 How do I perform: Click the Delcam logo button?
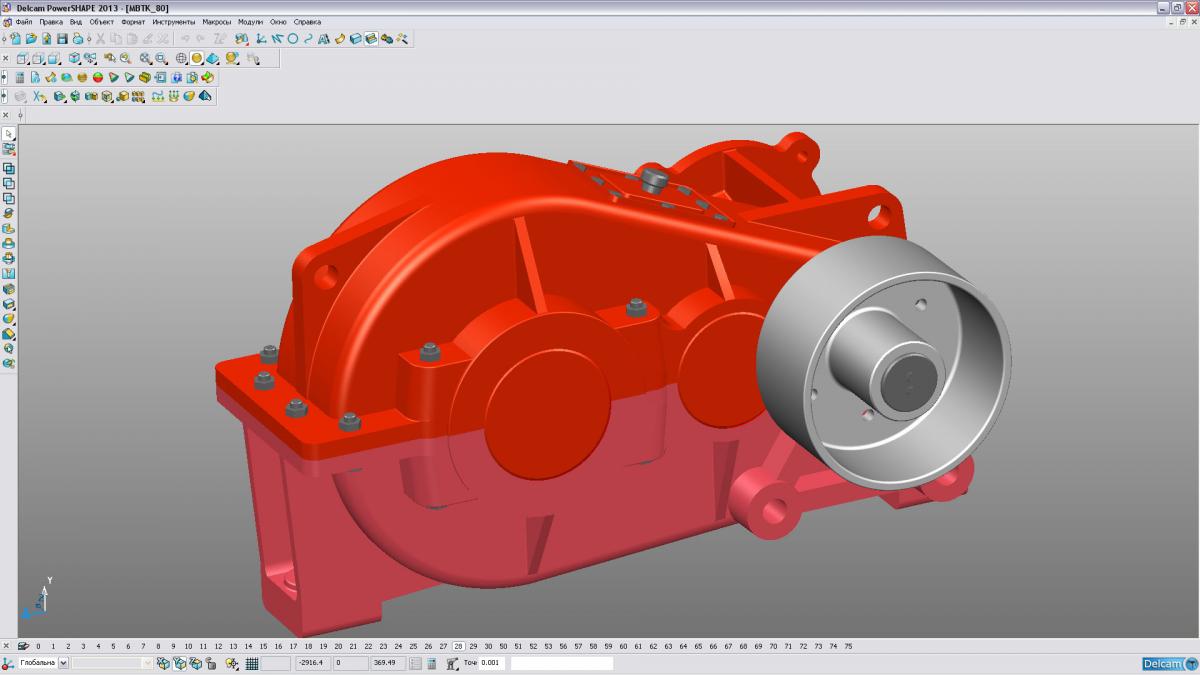1169,664
